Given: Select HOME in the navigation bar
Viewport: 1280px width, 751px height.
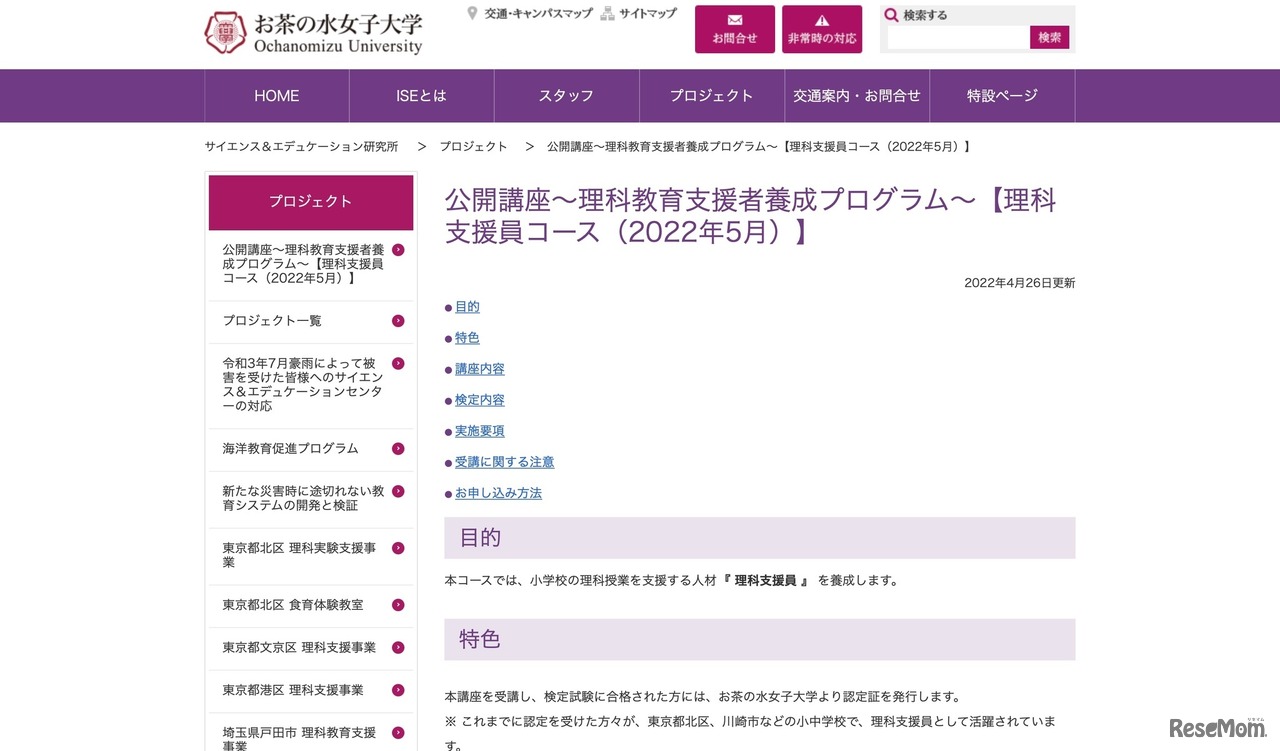Looking at the screenshot, I should (x=276, y=95).
